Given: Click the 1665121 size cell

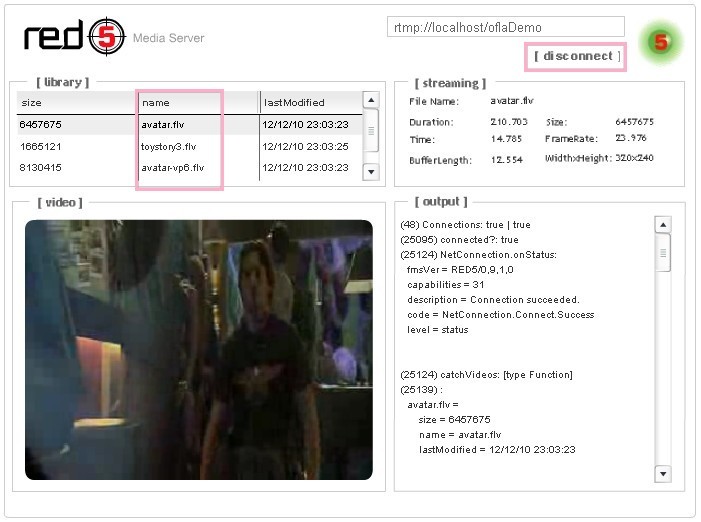Looking at the screenshot, I should click(x=40, y=147).
